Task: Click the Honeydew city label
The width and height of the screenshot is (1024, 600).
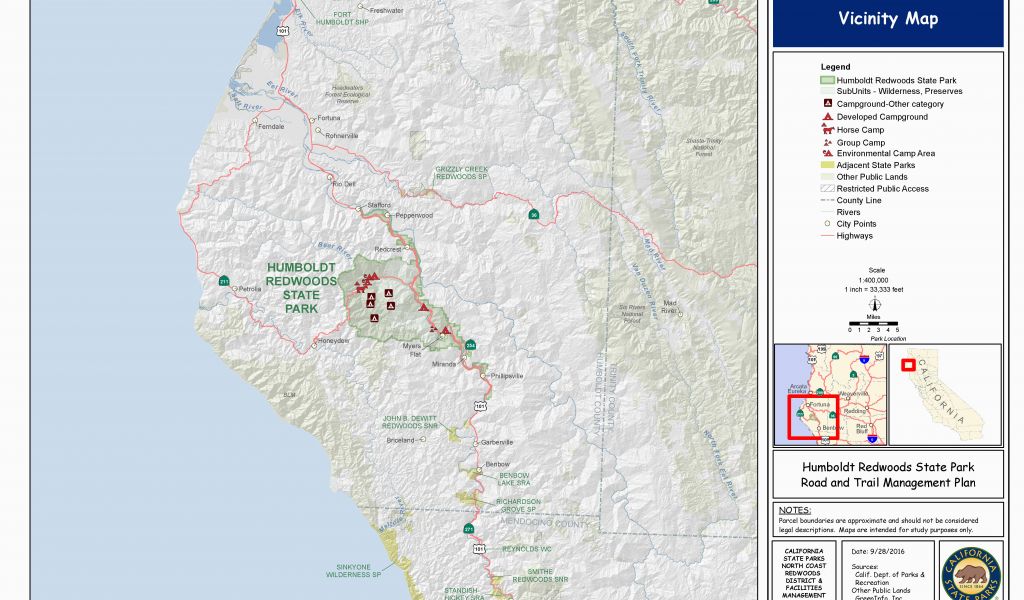Action: [x=334, y=341]
